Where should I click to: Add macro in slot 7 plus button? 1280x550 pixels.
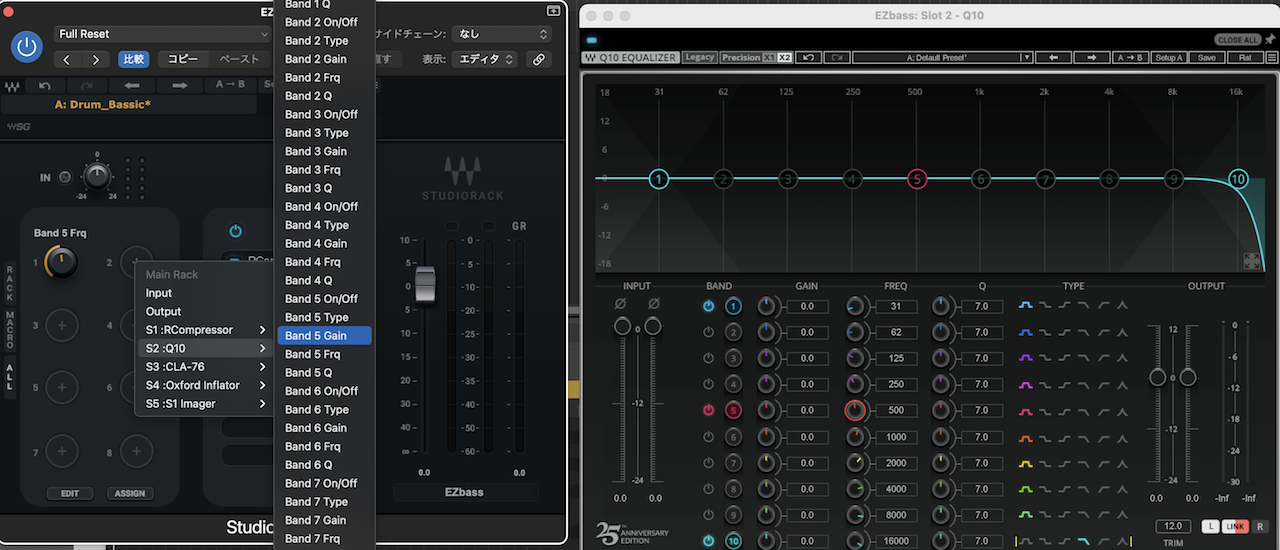61,452
